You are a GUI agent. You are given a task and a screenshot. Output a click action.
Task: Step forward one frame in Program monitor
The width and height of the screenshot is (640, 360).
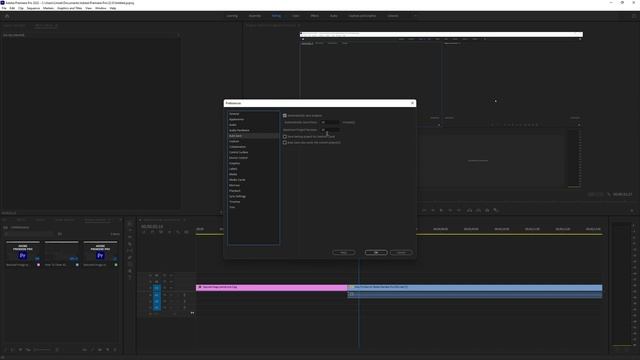coord(450,210)
